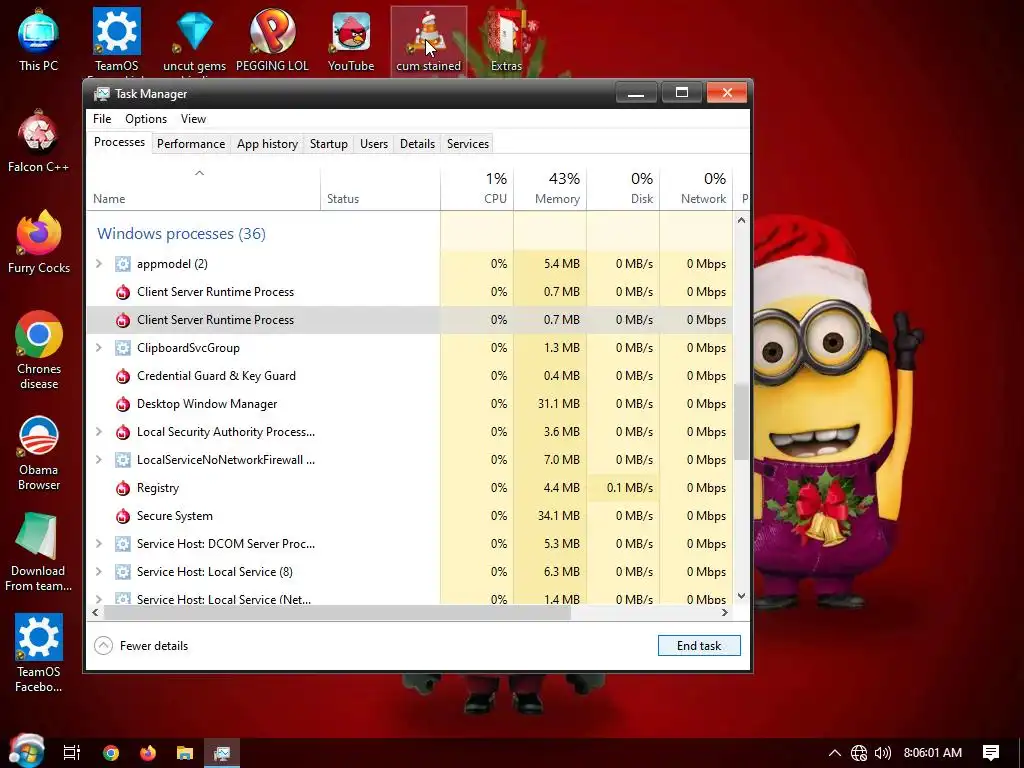Switch to the Startup tab
The height and width of the screenshot is (768, 1024).
(328, 144)
